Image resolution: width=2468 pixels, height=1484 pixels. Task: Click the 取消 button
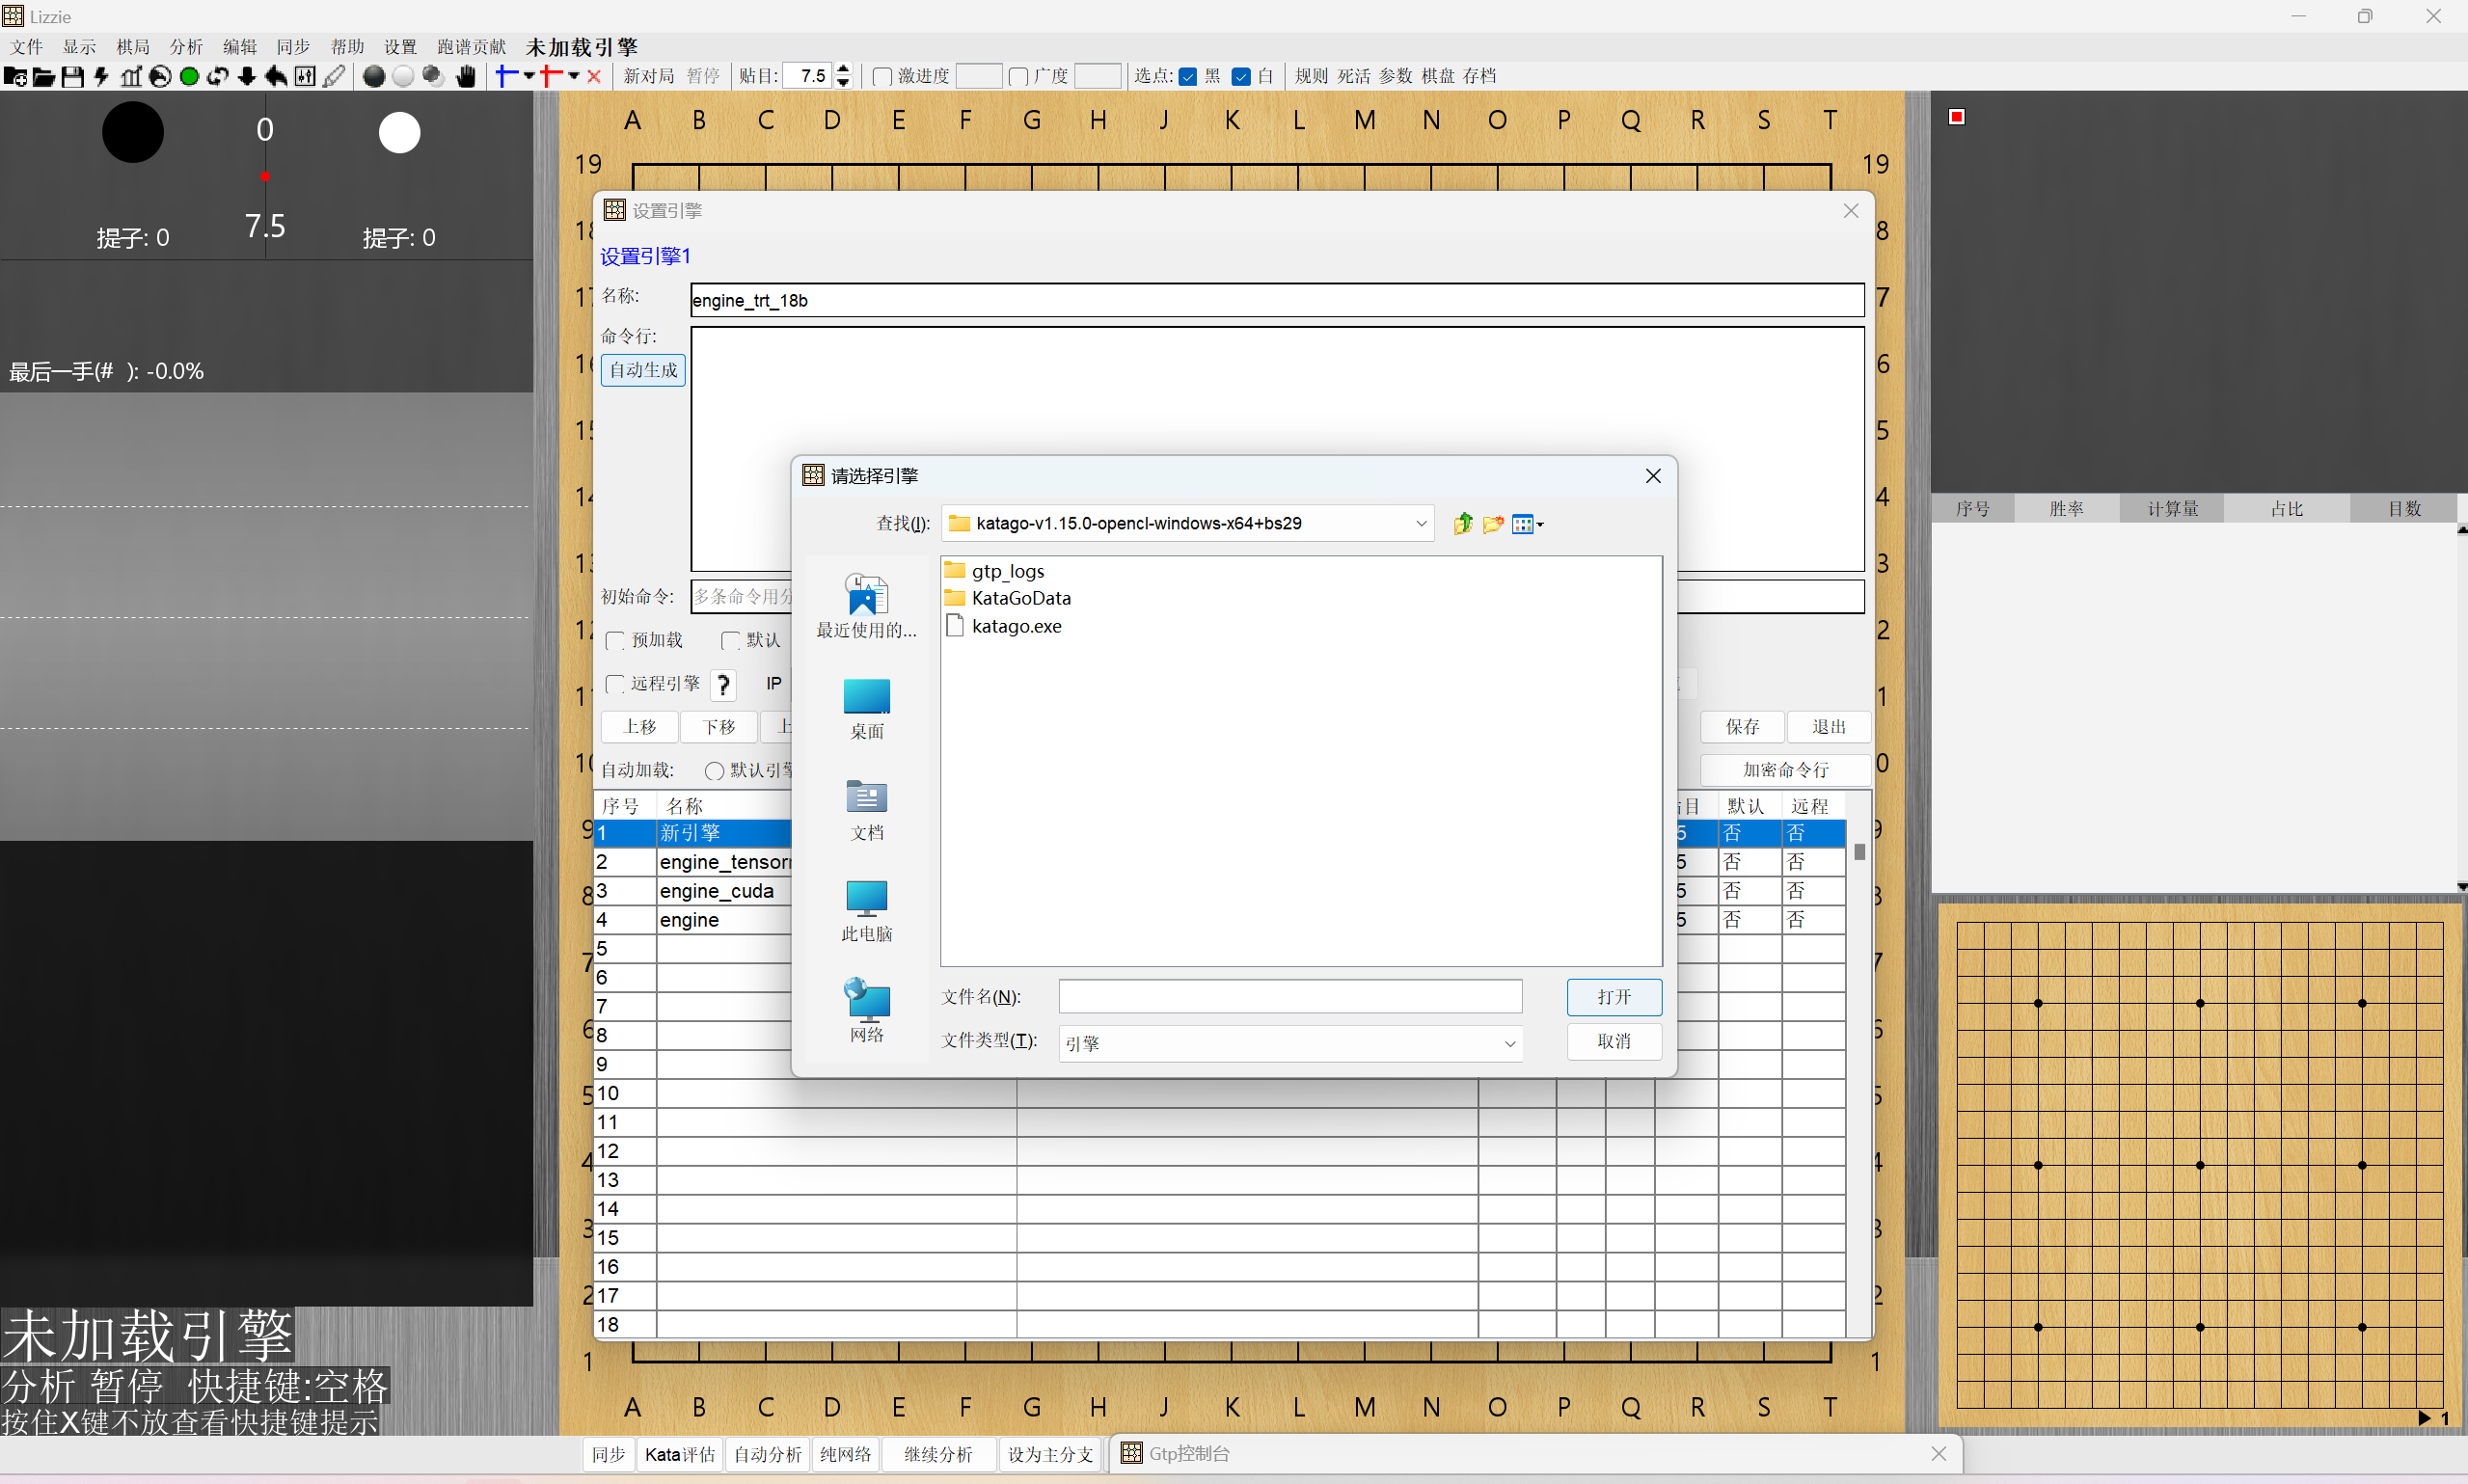tap(1613, 1041)
